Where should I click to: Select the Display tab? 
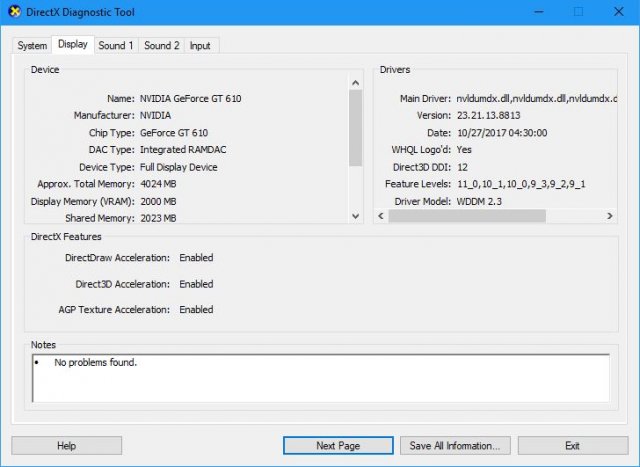tap(73, 45)
